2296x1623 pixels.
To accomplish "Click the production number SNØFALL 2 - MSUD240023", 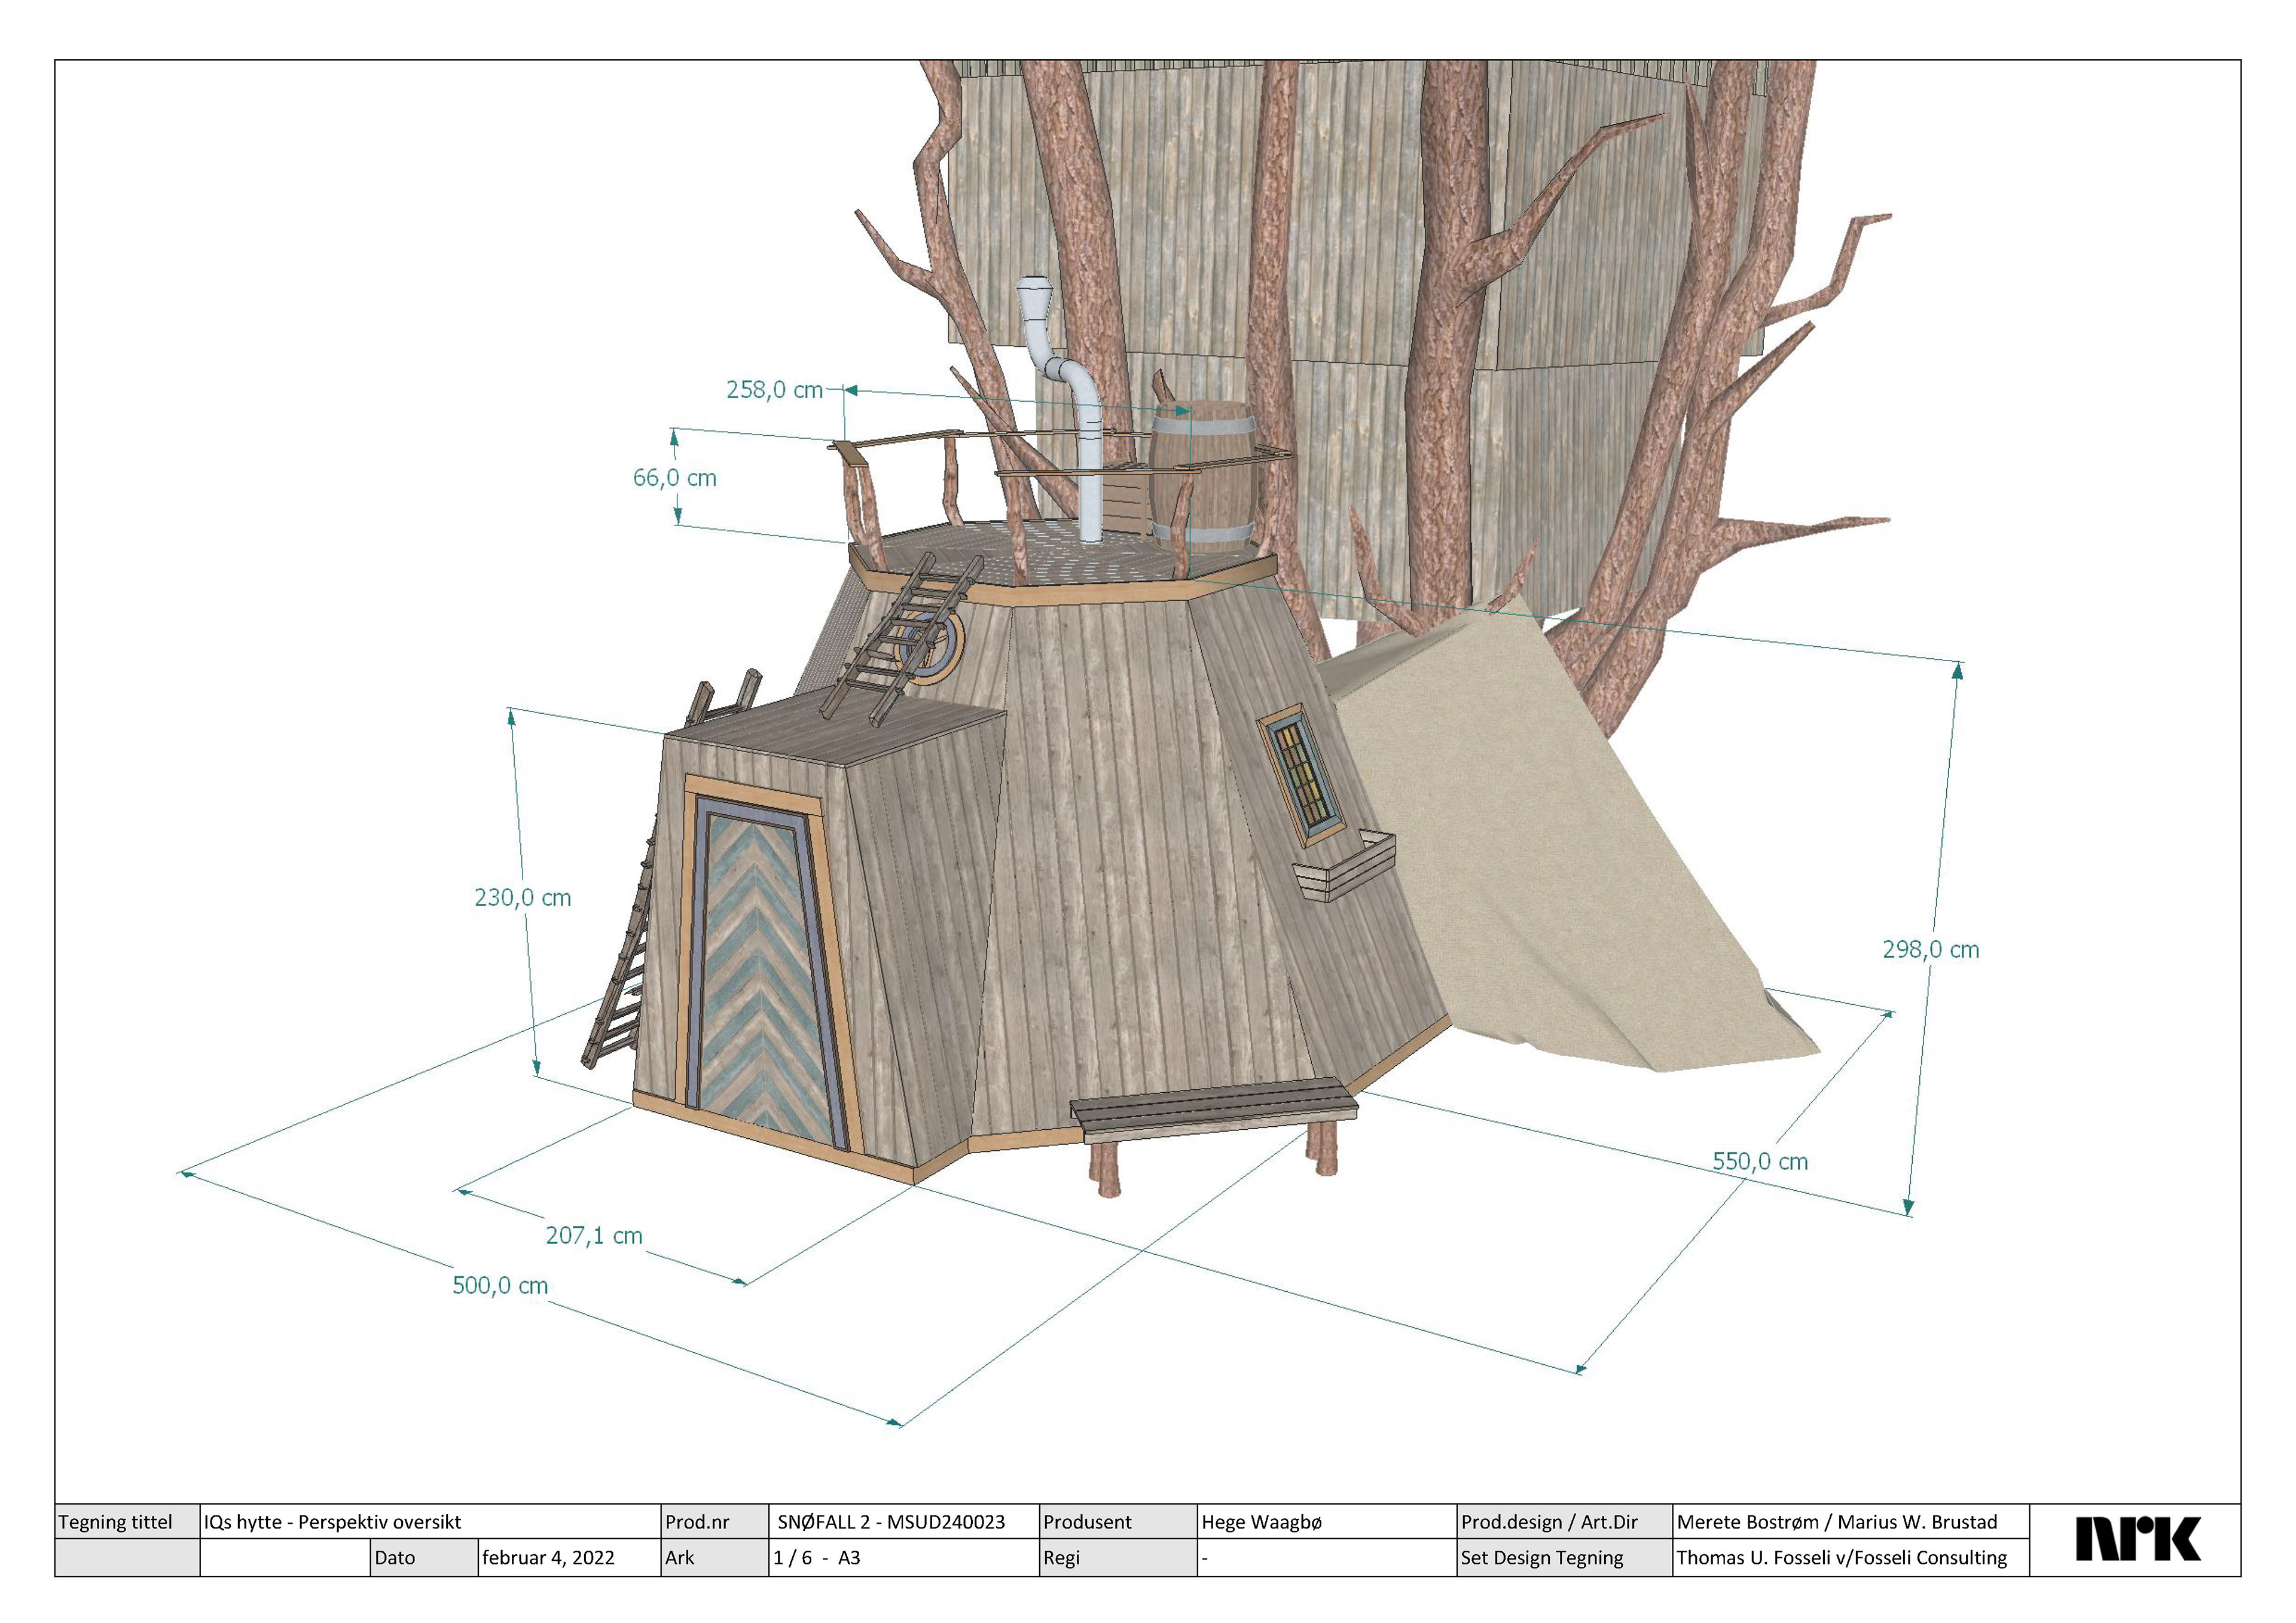I will click(890, 1522).
